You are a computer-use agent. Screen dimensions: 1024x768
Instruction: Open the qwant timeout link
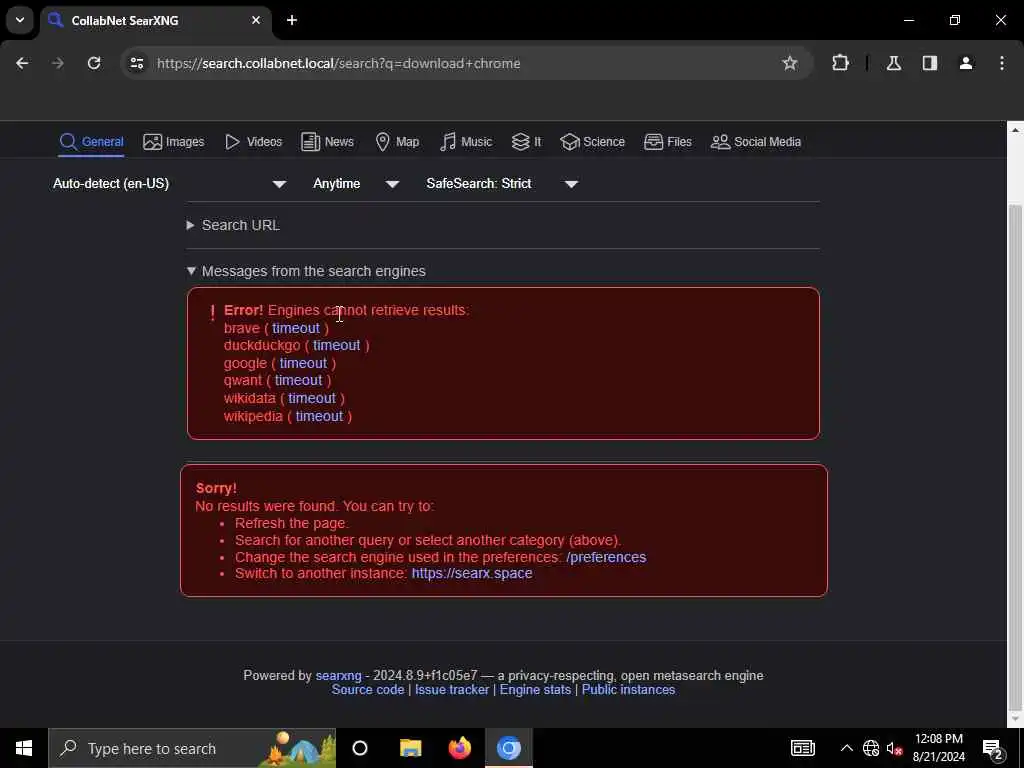click(298, 380)
